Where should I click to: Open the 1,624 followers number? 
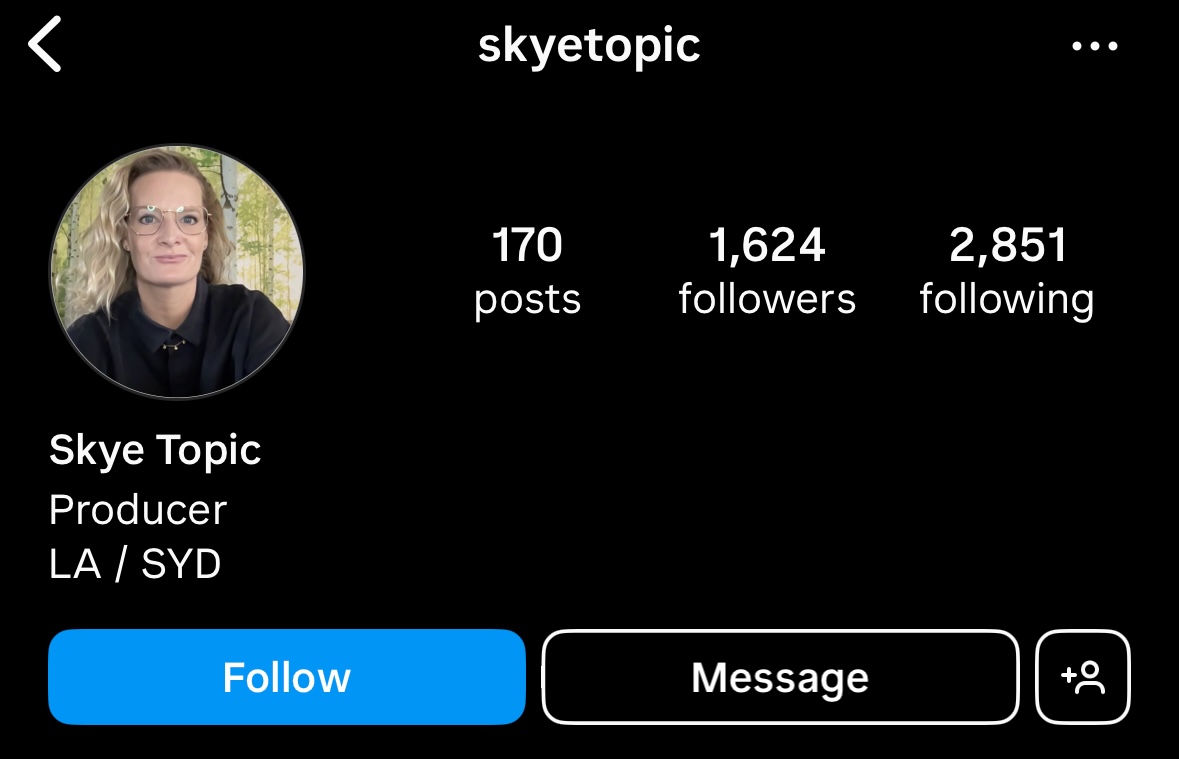767,245
